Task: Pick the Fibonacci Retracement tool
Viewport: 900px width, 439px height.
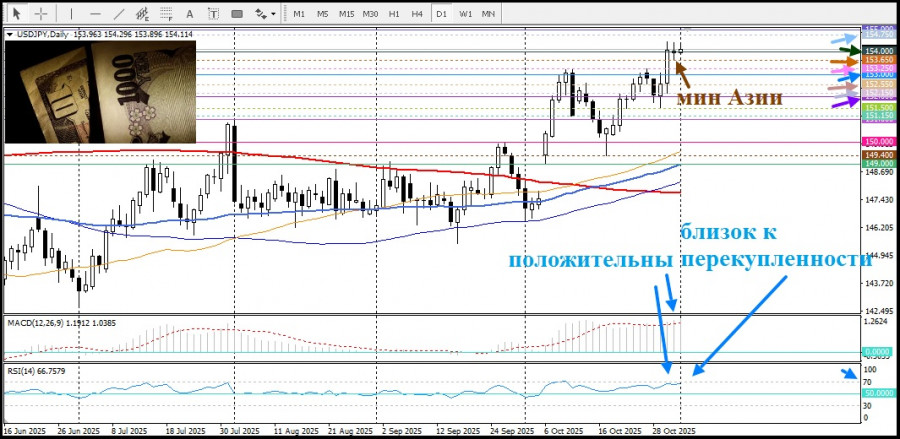Action: point(166,13)
